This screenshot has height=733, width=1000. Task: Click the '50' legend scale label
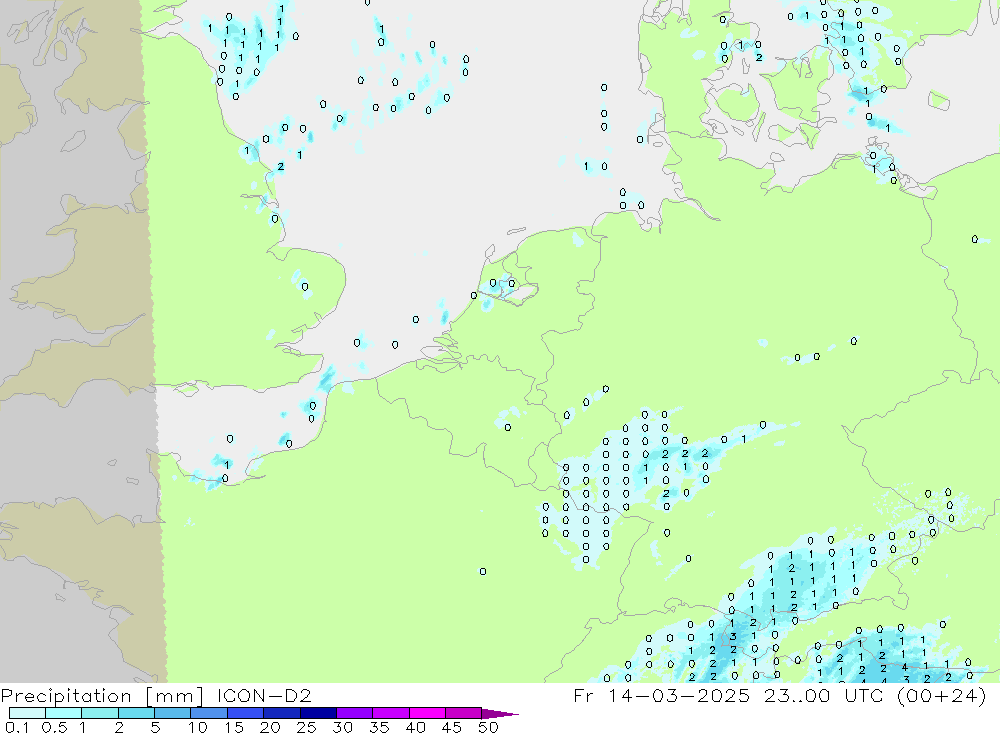pyautogui.click(x=488, y=727)
